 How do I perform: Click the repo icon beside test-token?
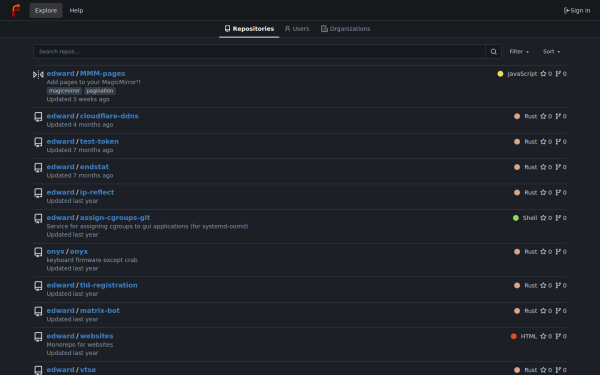38,142
